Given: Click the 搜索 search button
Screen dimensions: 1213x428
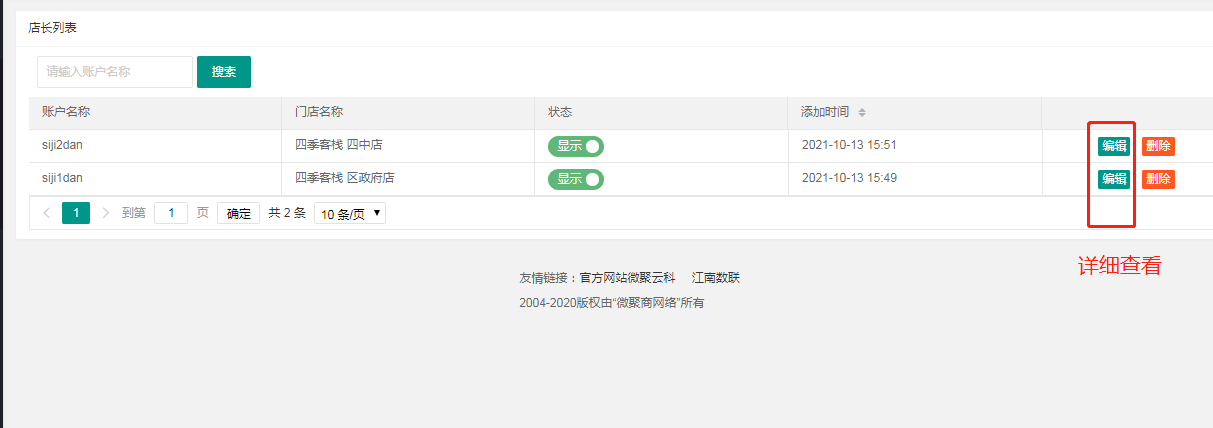Looking at the screenshot, I should click(224, 72).
